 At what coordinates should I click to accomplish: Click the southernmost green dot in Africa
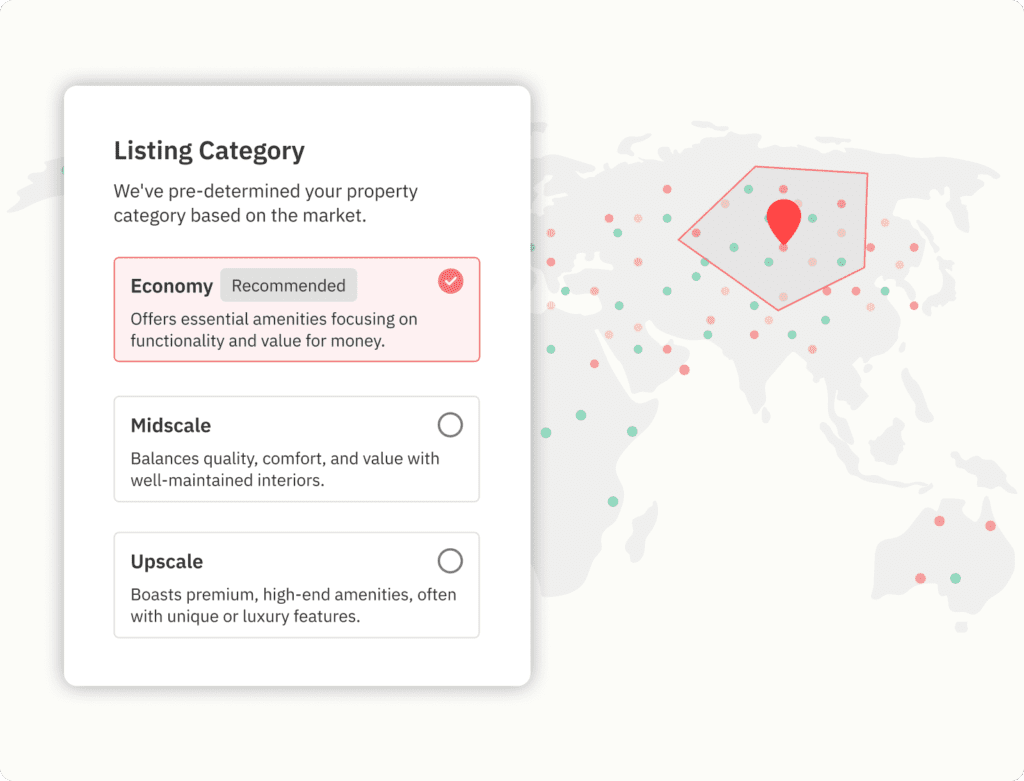point(613,501)
